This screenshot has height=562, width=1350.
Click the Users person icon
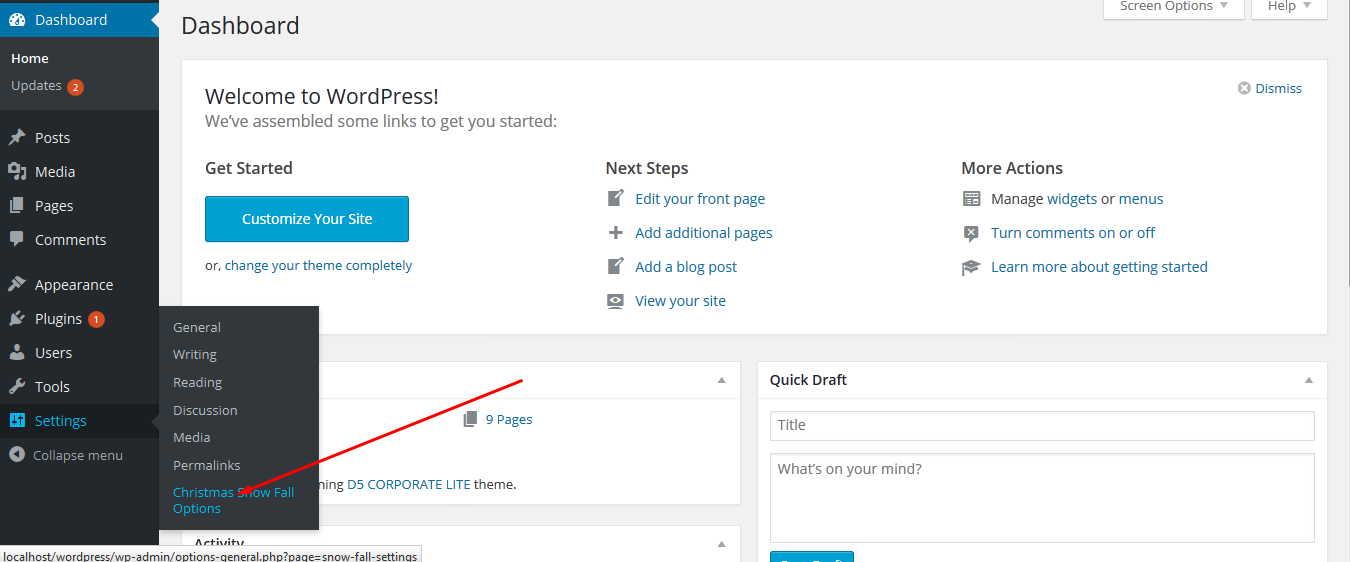click(17, 353)
